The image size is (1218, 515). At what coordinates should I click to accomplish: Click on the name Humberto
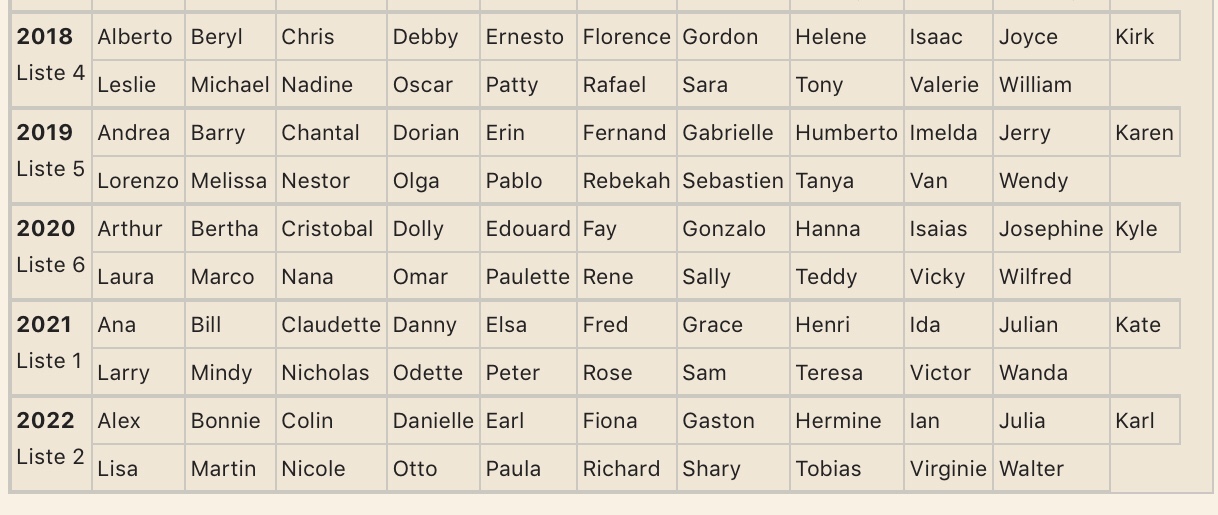(846, 133)
